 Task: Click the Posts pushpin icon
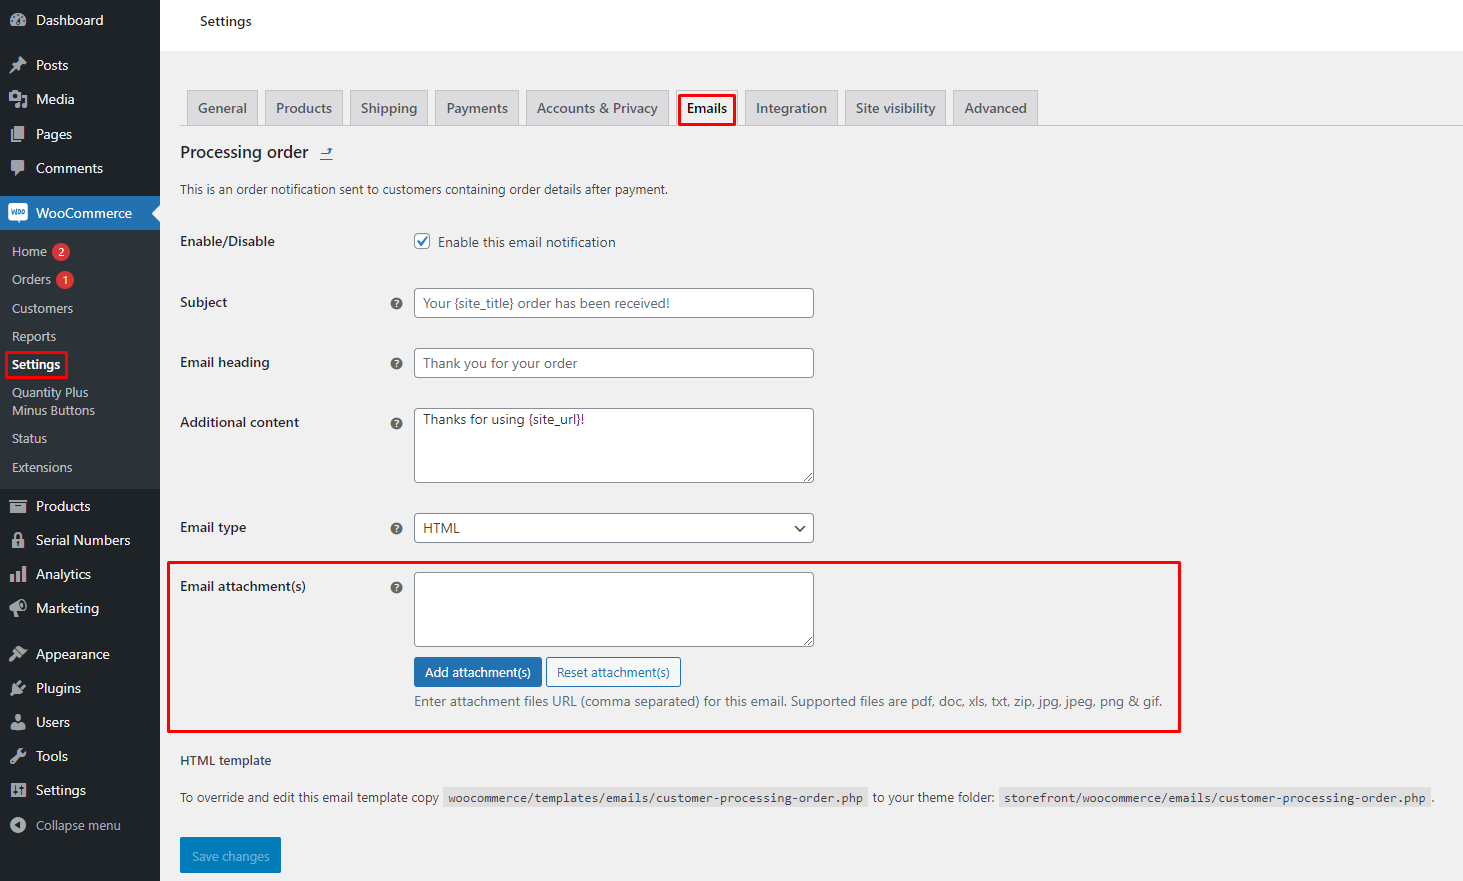tap(18, 65)
